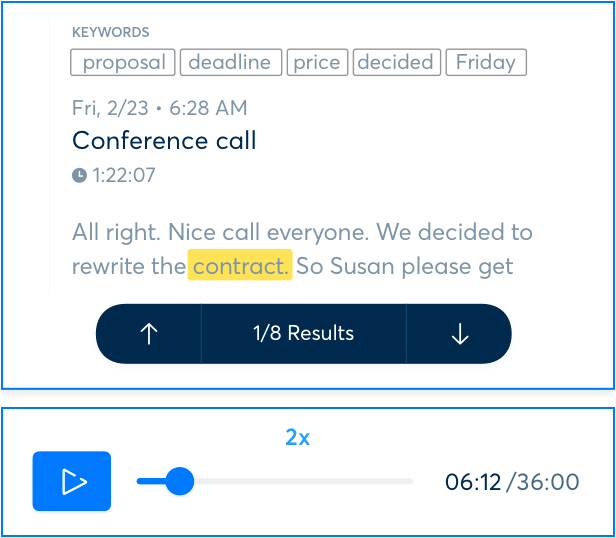Click the word "Susan" in transcript
This screenshot has width=616, height=538.
[x=362, y=266]
